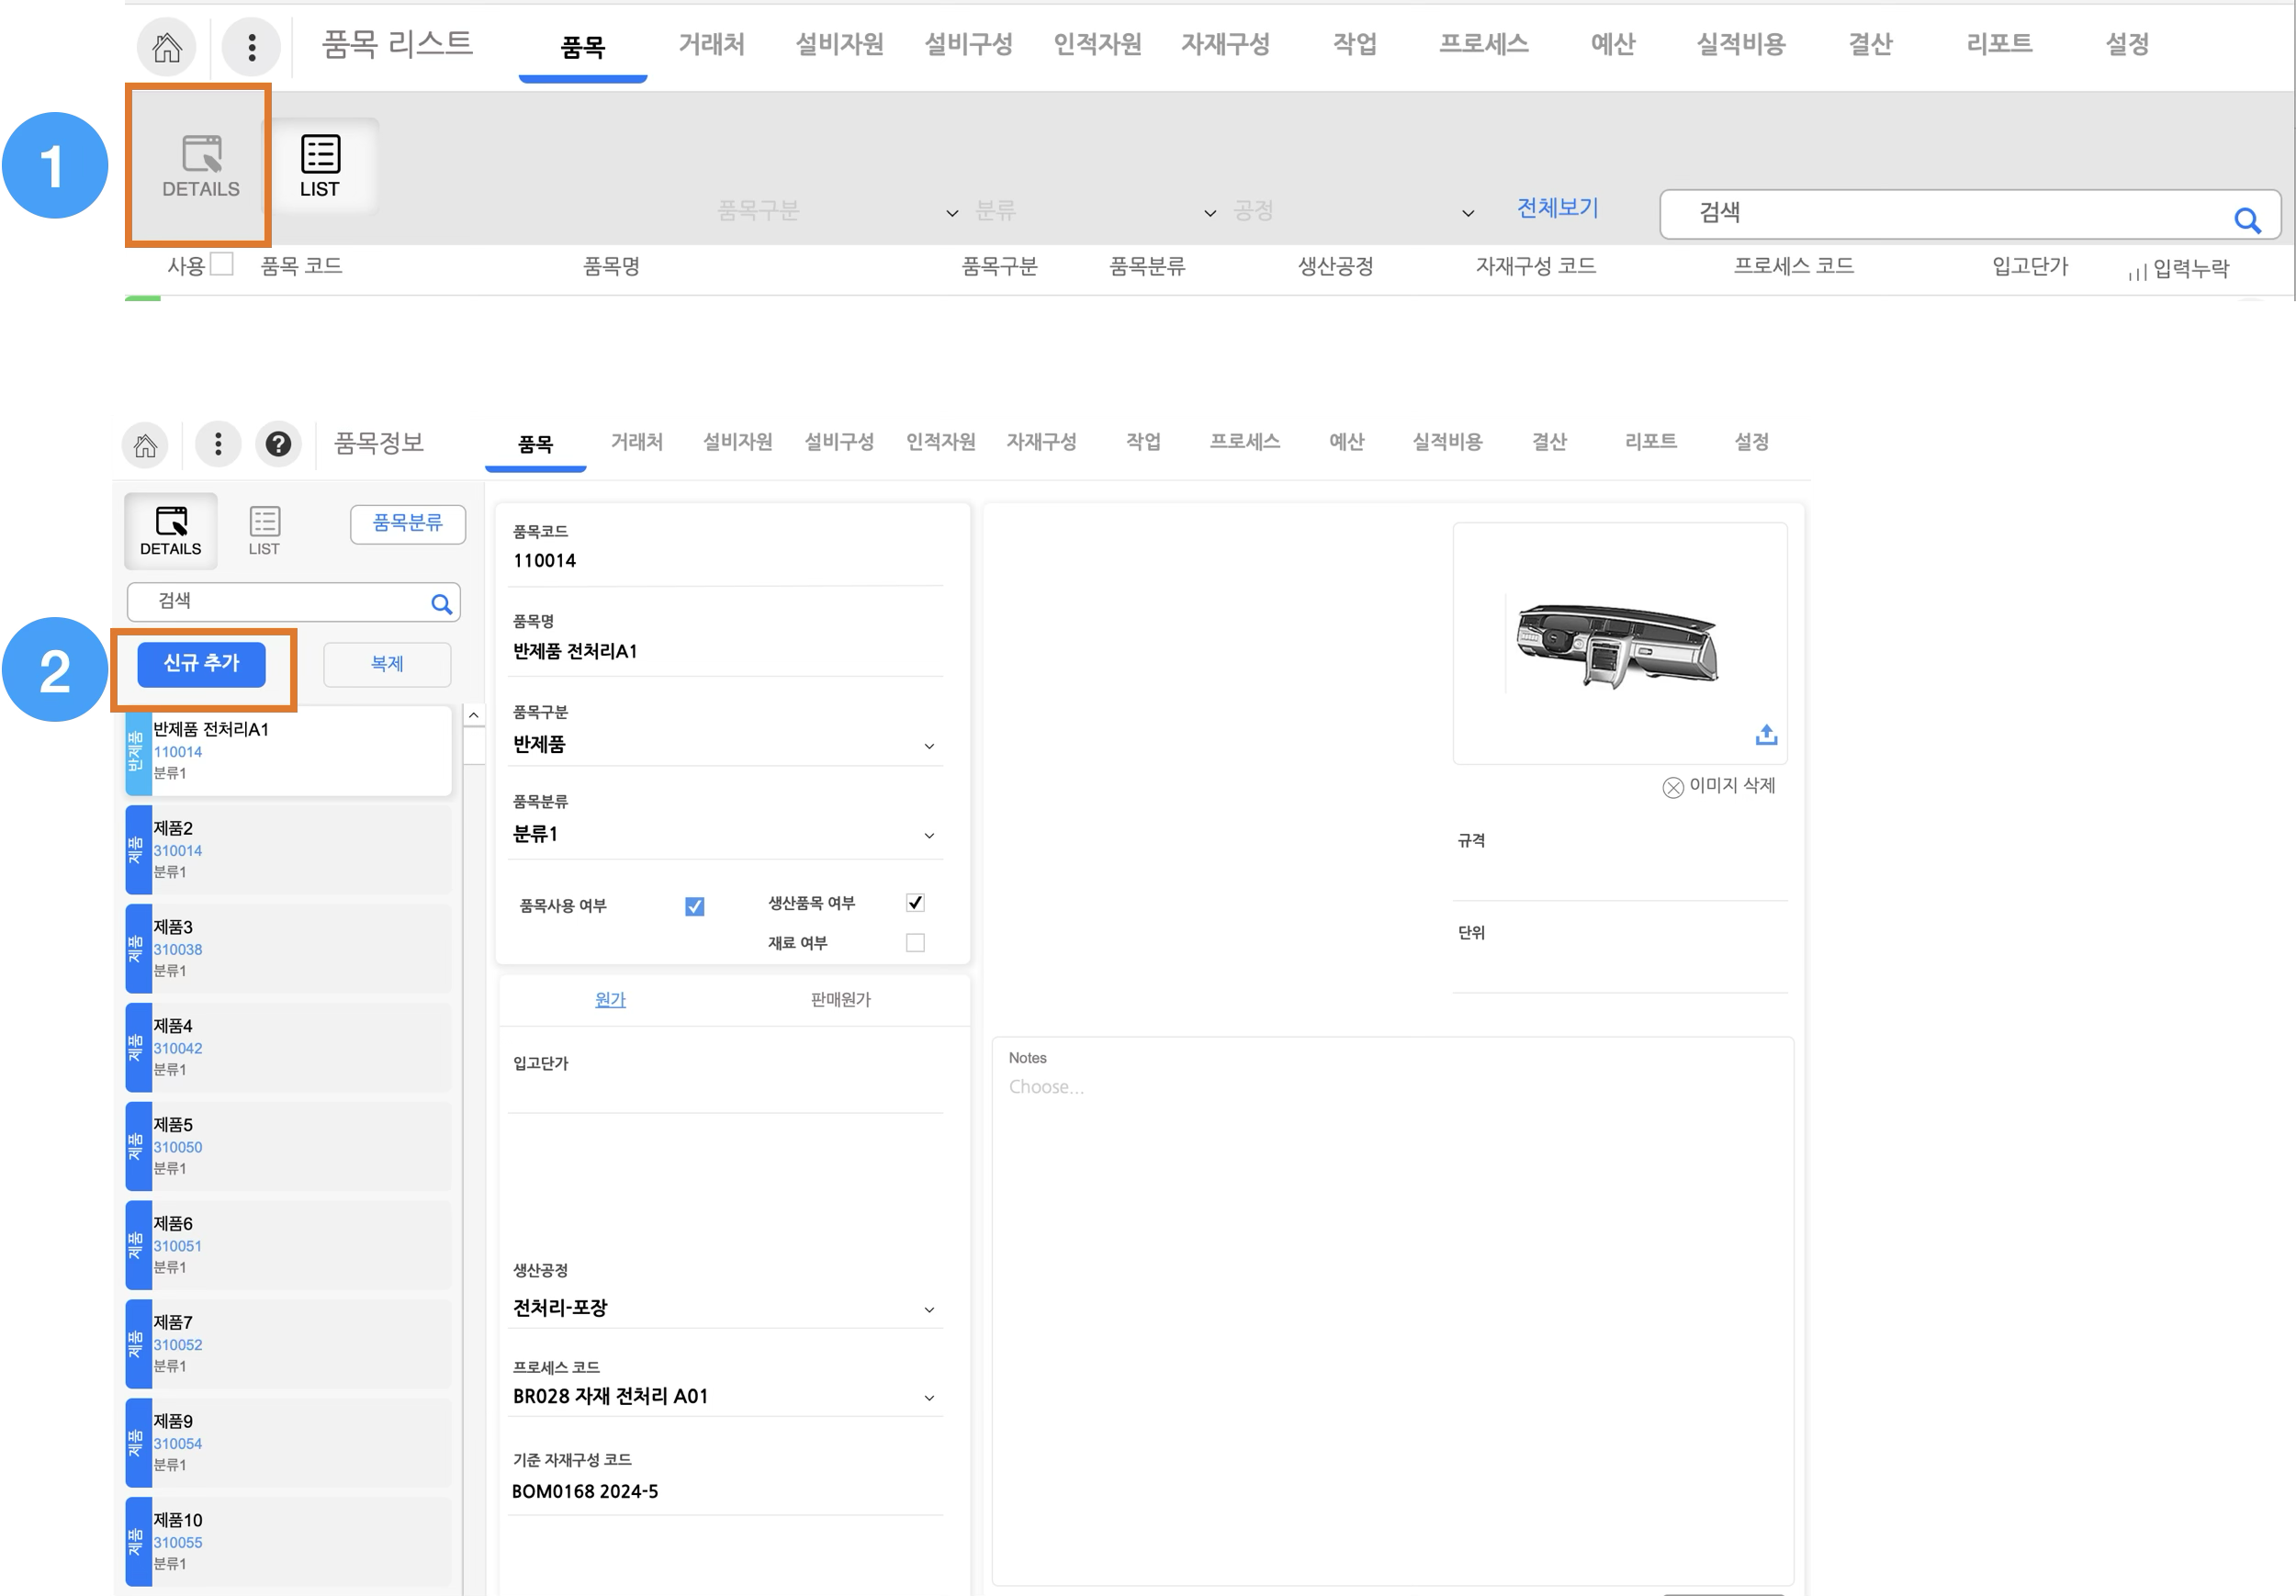2296x1596 pixels.
Task: Click the question mark help icon
Action: [x=278, y=444]
